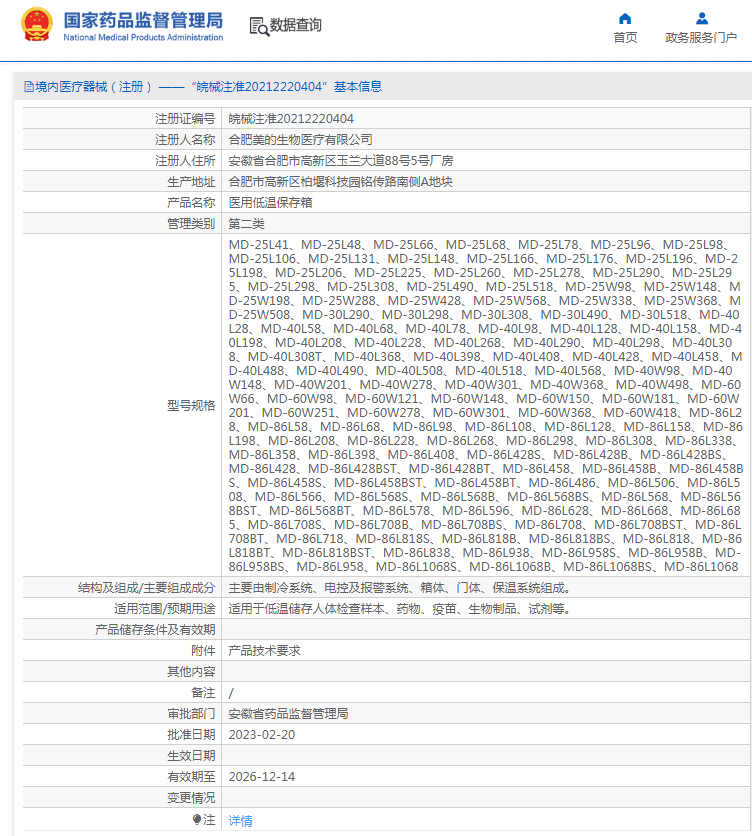Screen dimensions: 752x836
Task: Click 国家药品监督管理局 title text
Action: coord(143,20)
